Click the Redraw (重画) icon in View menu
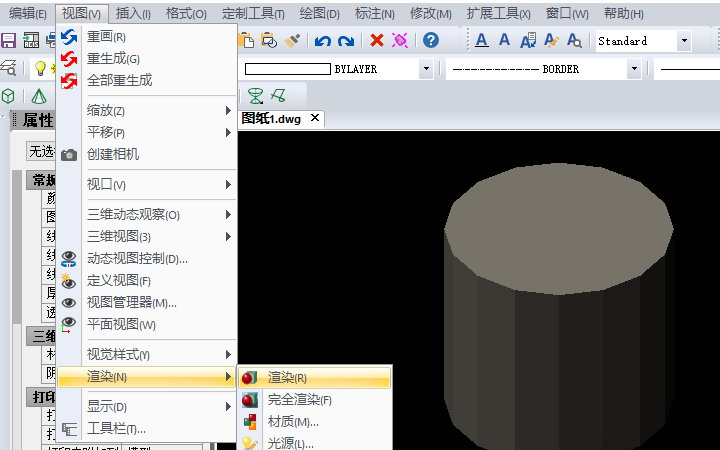The width and height of the screenshot is (720, 450). [69, 37]
